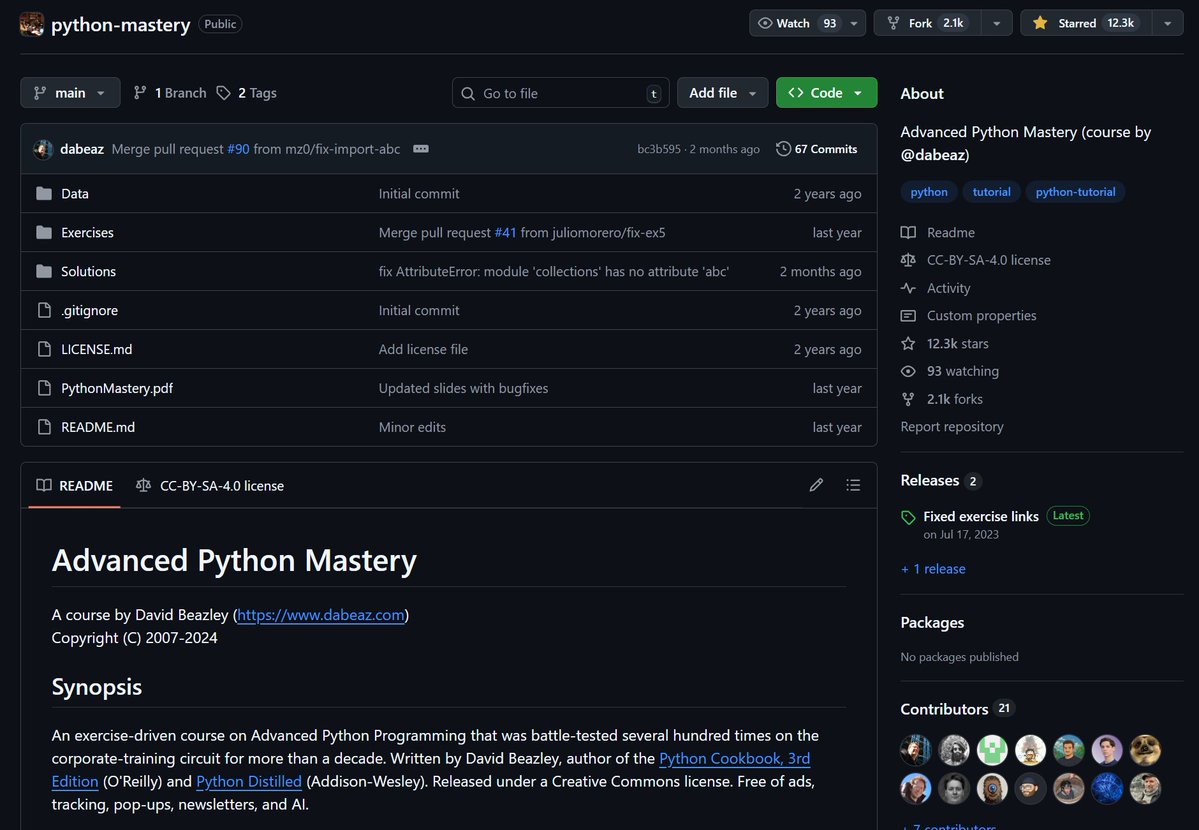The image size is (1199, 830).
Task: Open the Starred lists dropdown arrow
Action: tap(1168, 23)
